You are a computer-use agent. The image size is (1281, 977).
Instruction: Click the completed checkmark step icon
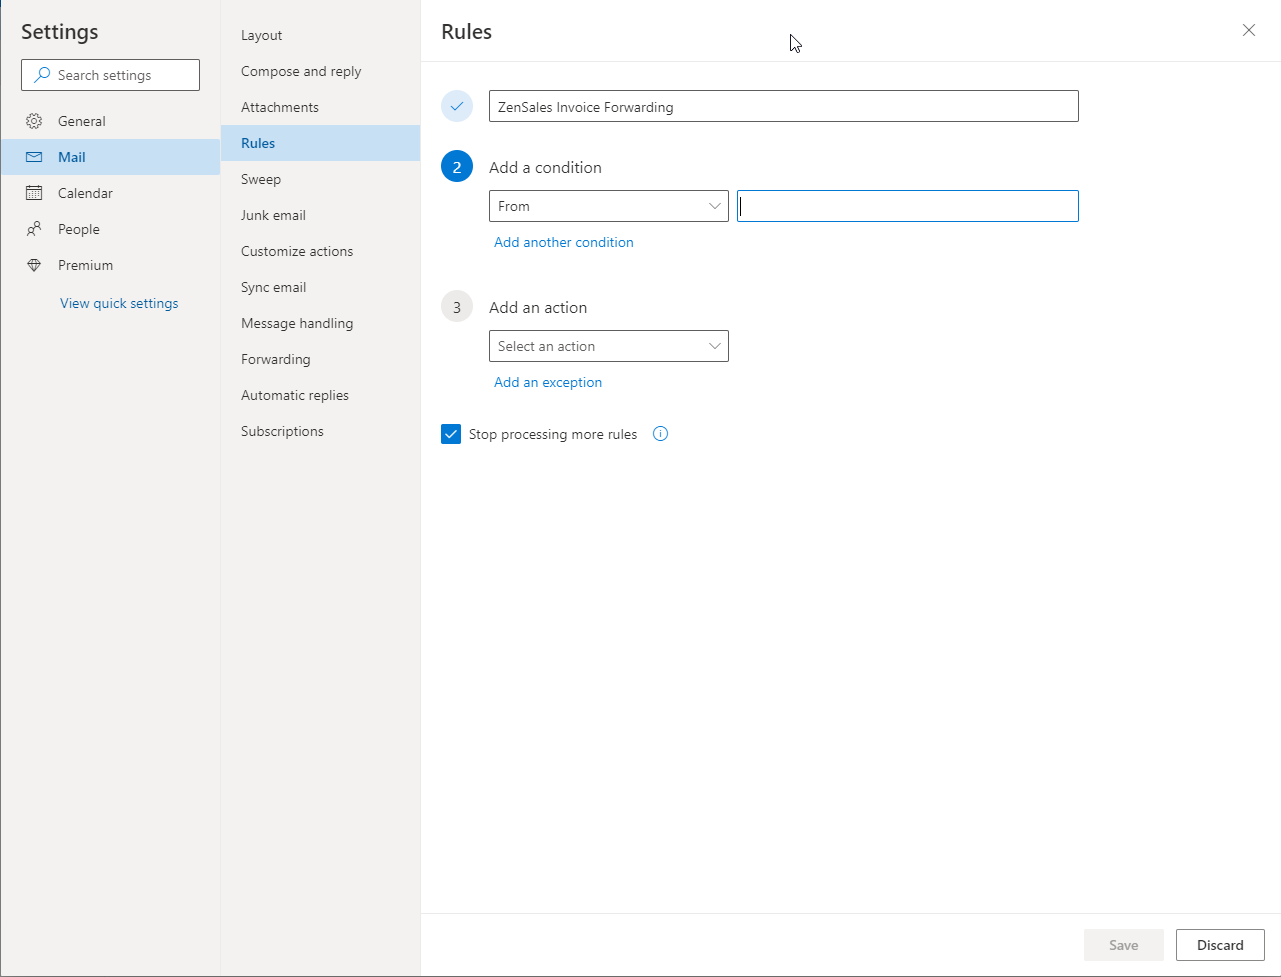(457, 106)
